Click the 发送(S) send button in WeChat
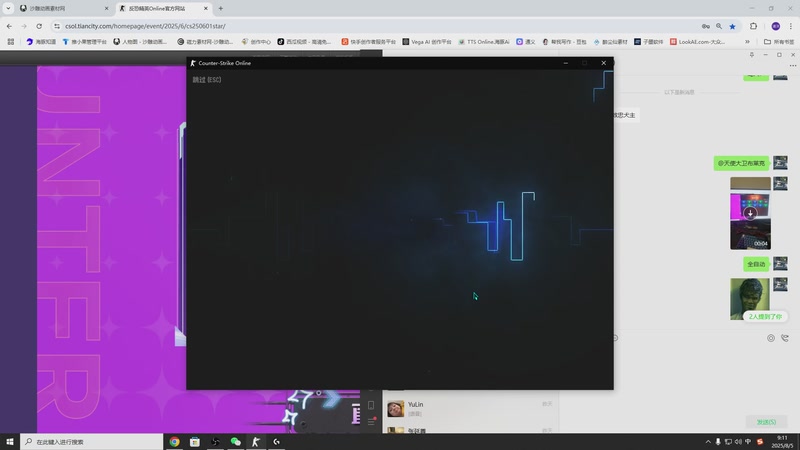Screen dimensions: 800x450 point(766,422)
